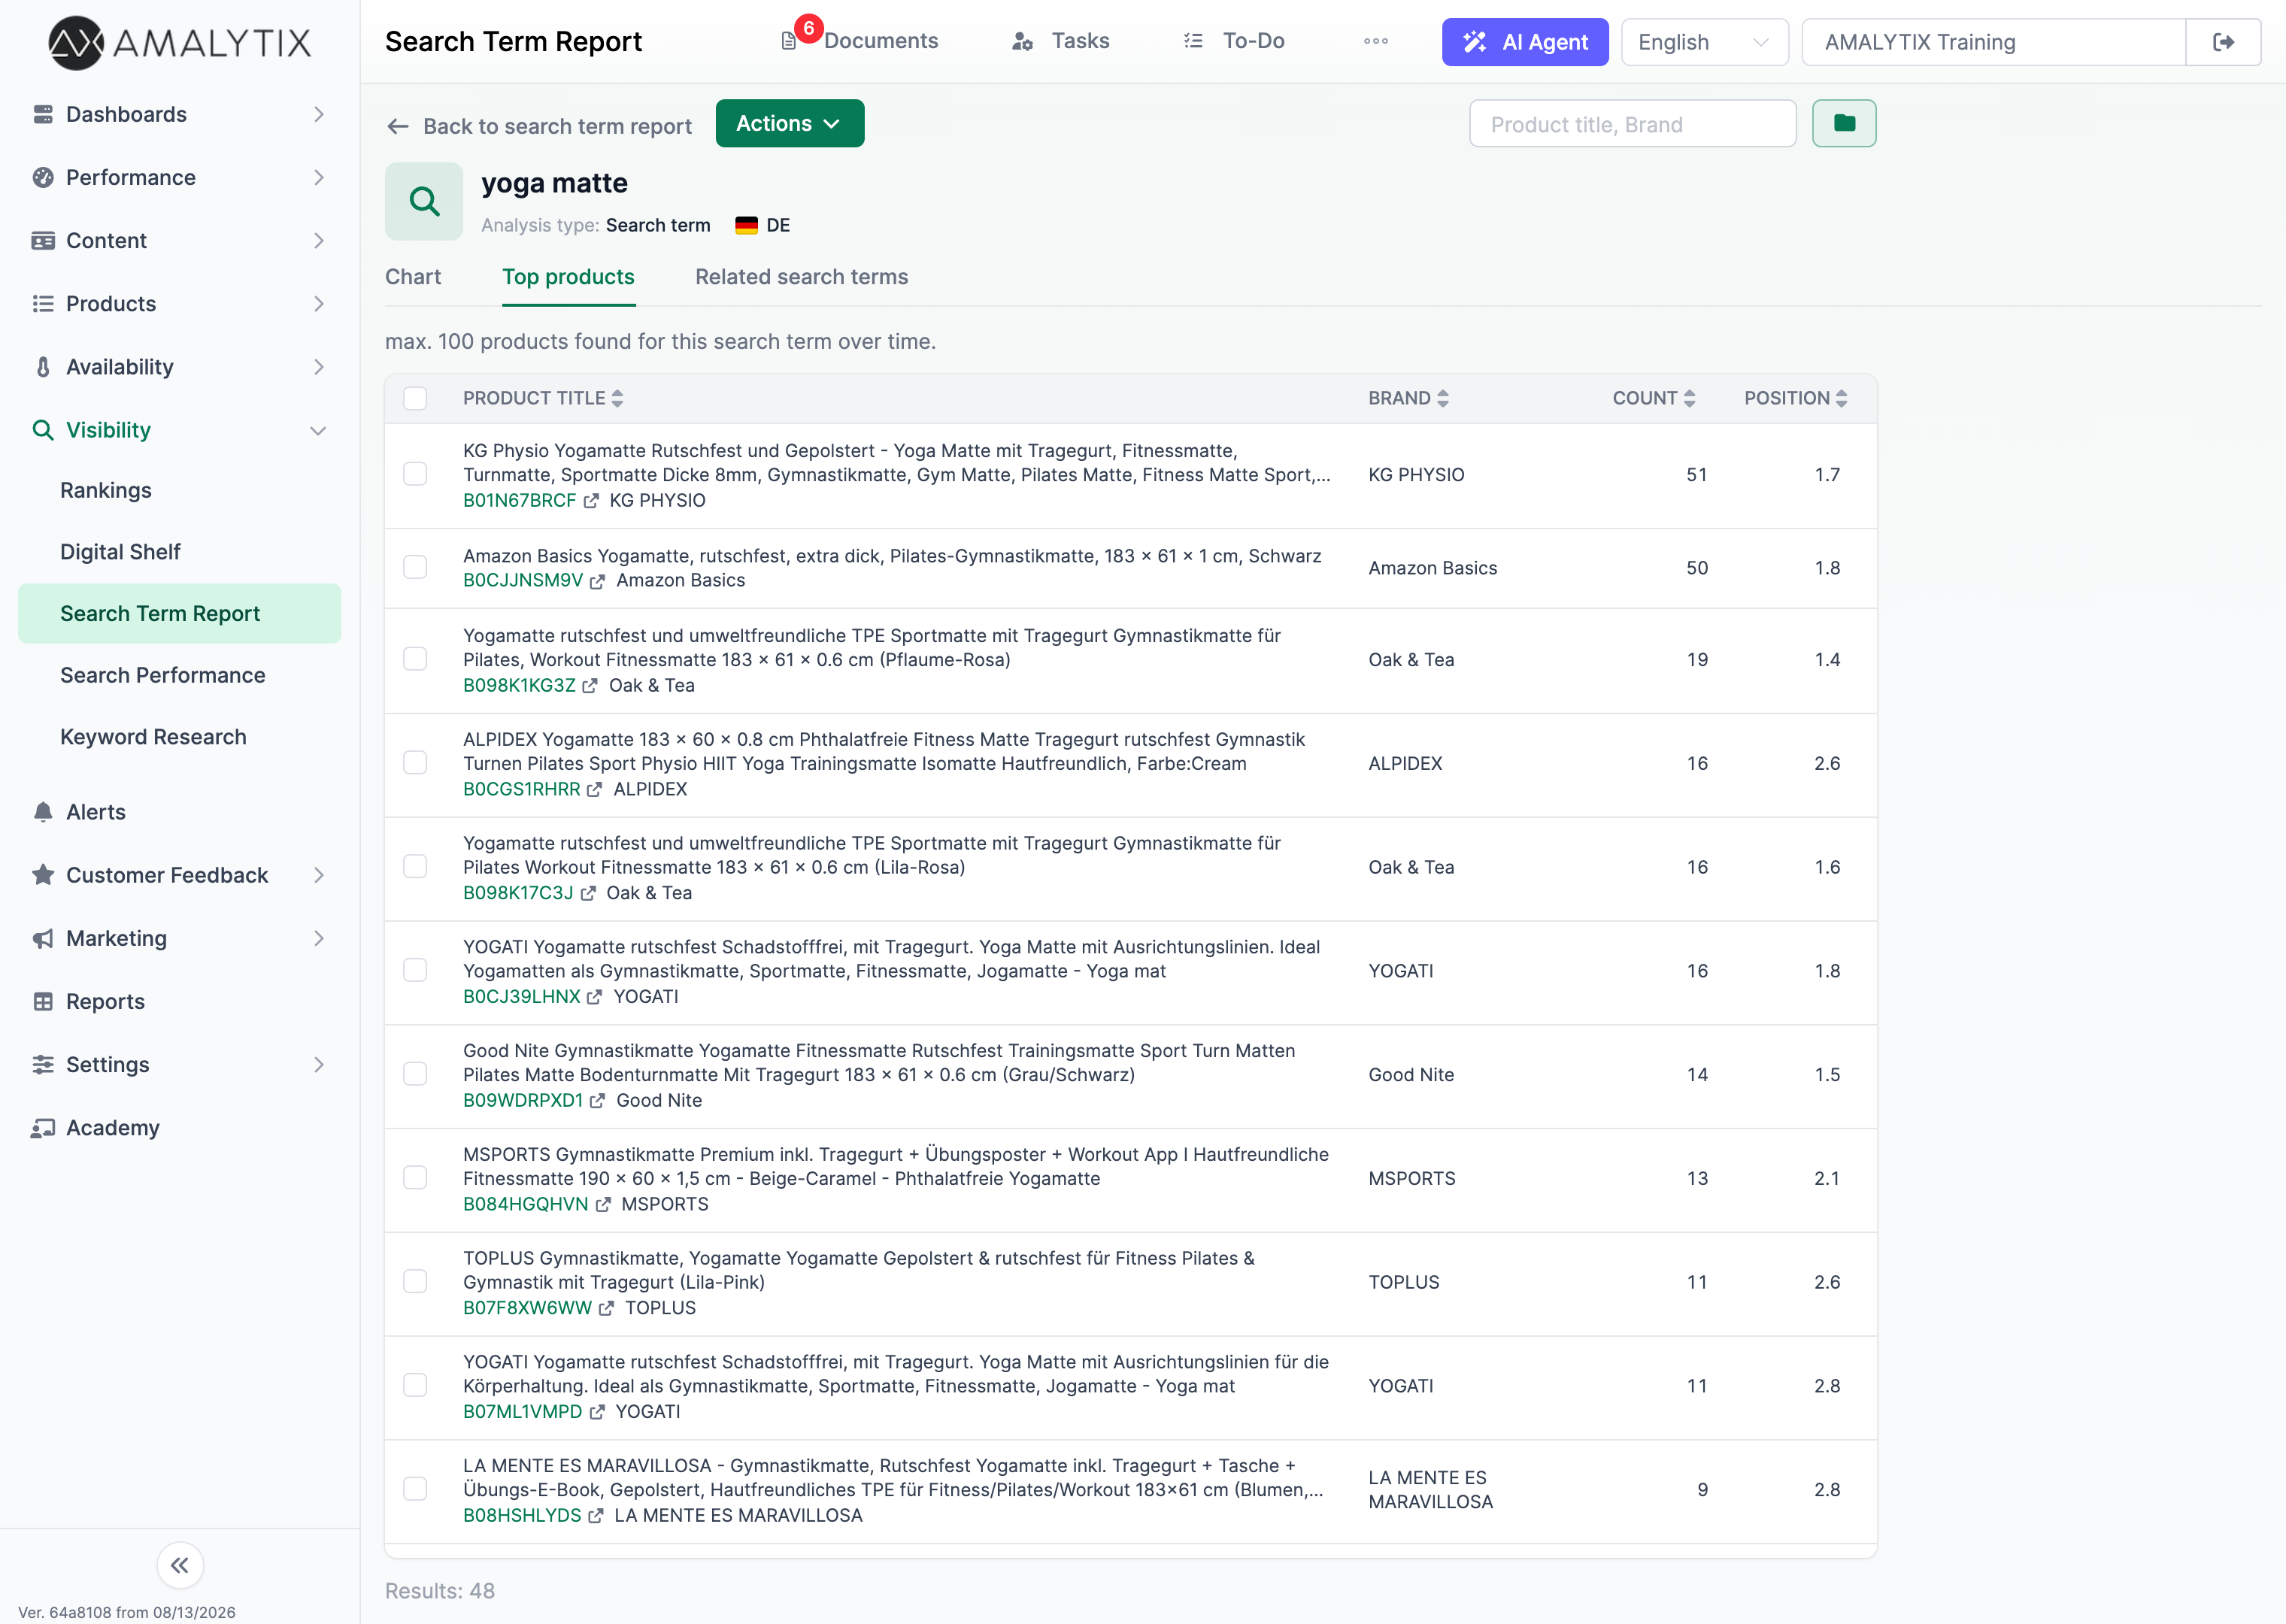Select the Top products tab
The image size is (2286, 1624).
[568, 277]
